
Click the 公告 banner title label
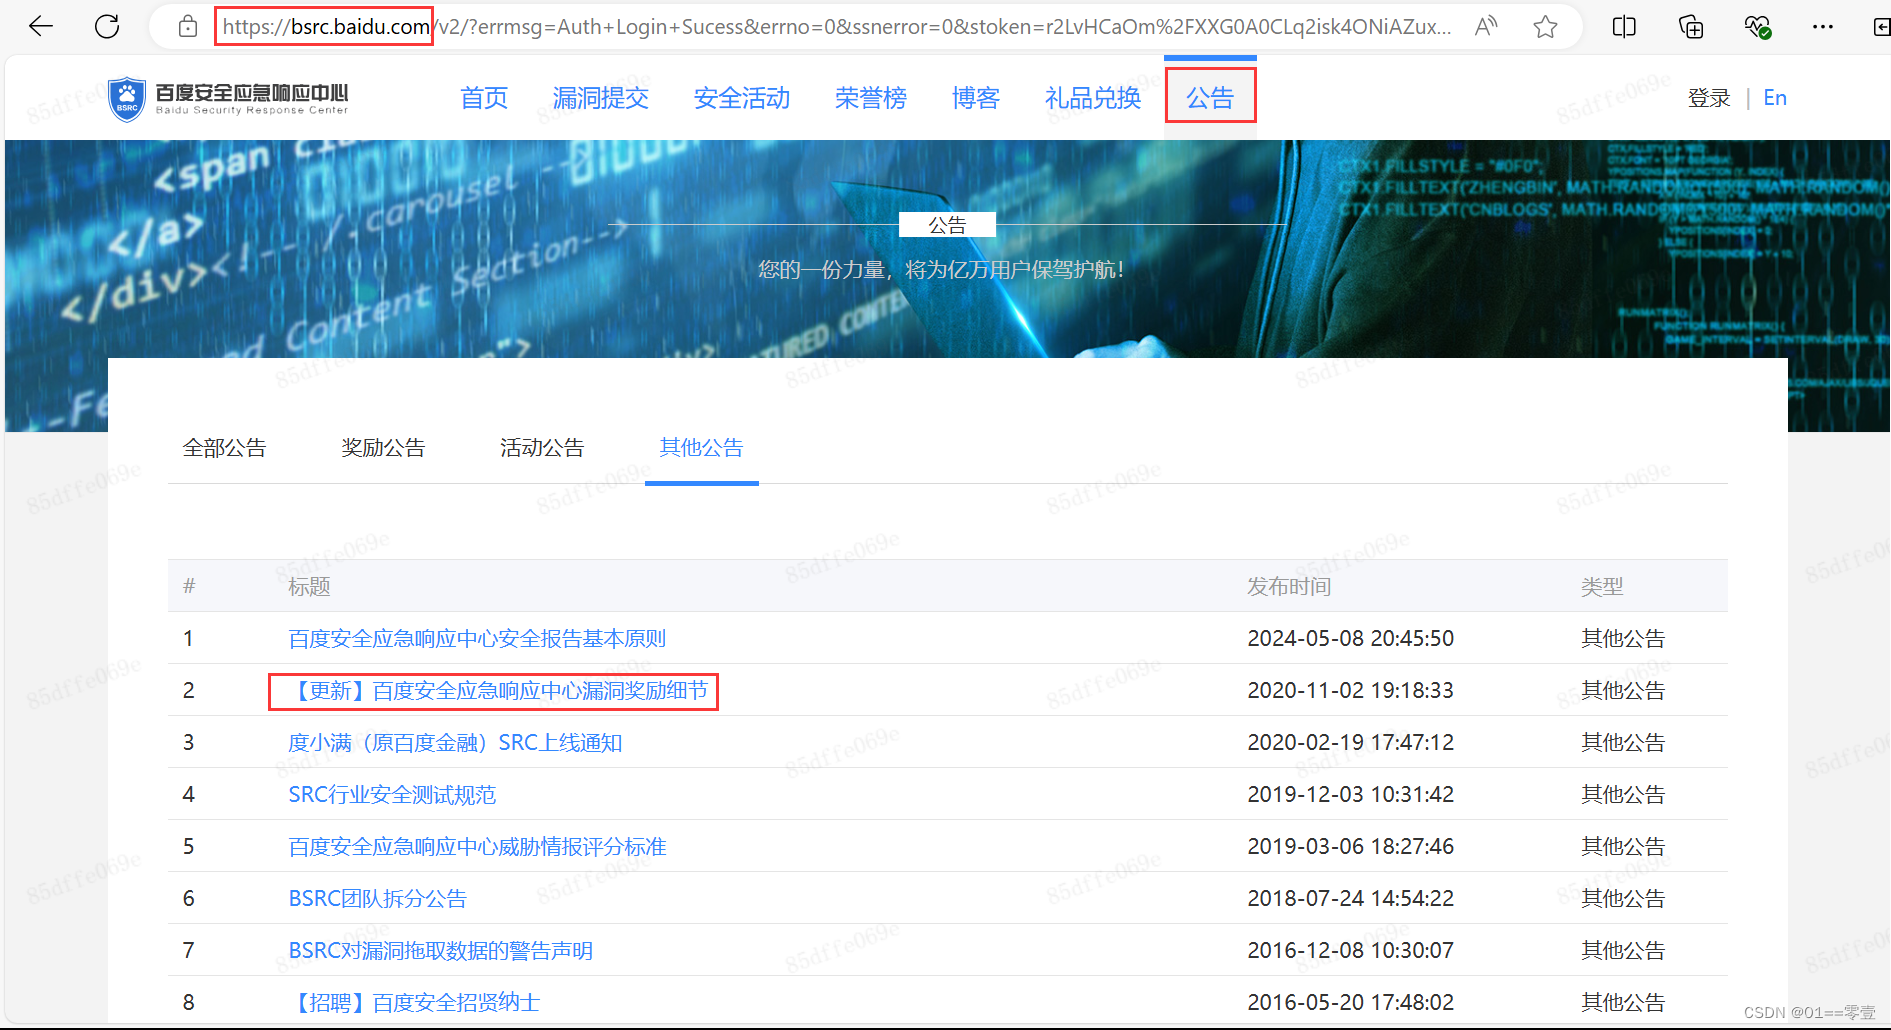coord(947,225)
